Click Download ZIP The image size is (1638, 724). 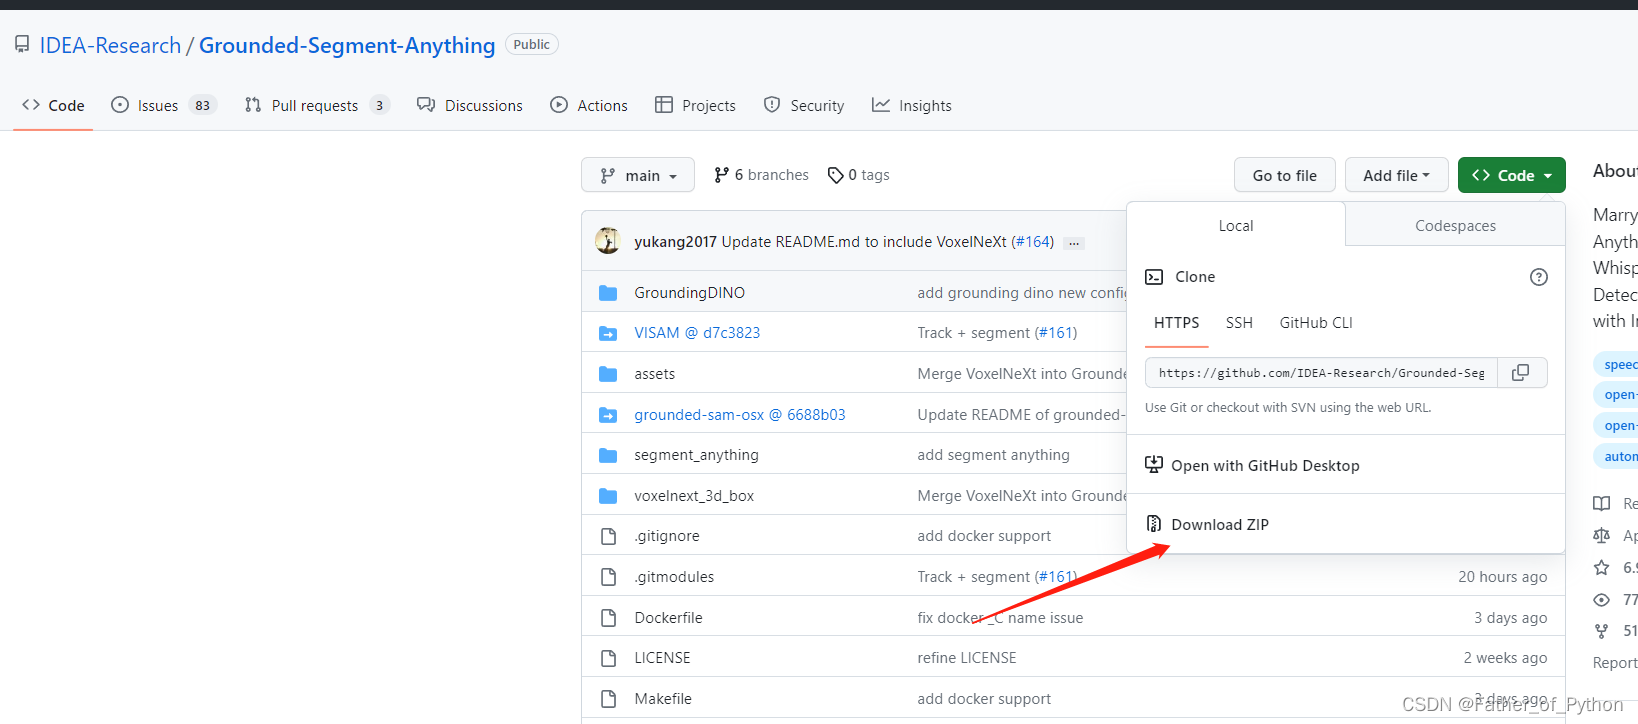coord(1219,524)
